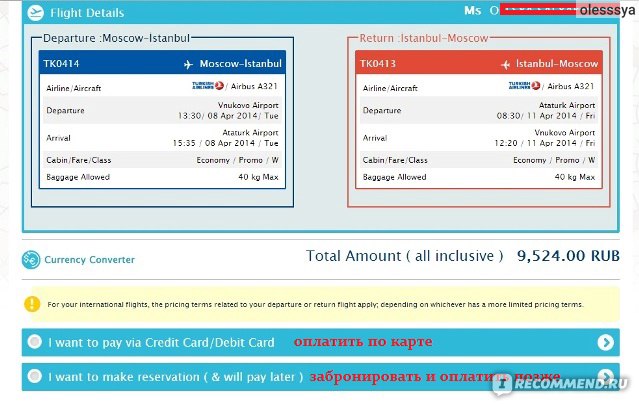
Task: Click 'Economy / Promo / W' in TK0413 card
Action: [x=554, y=160]
